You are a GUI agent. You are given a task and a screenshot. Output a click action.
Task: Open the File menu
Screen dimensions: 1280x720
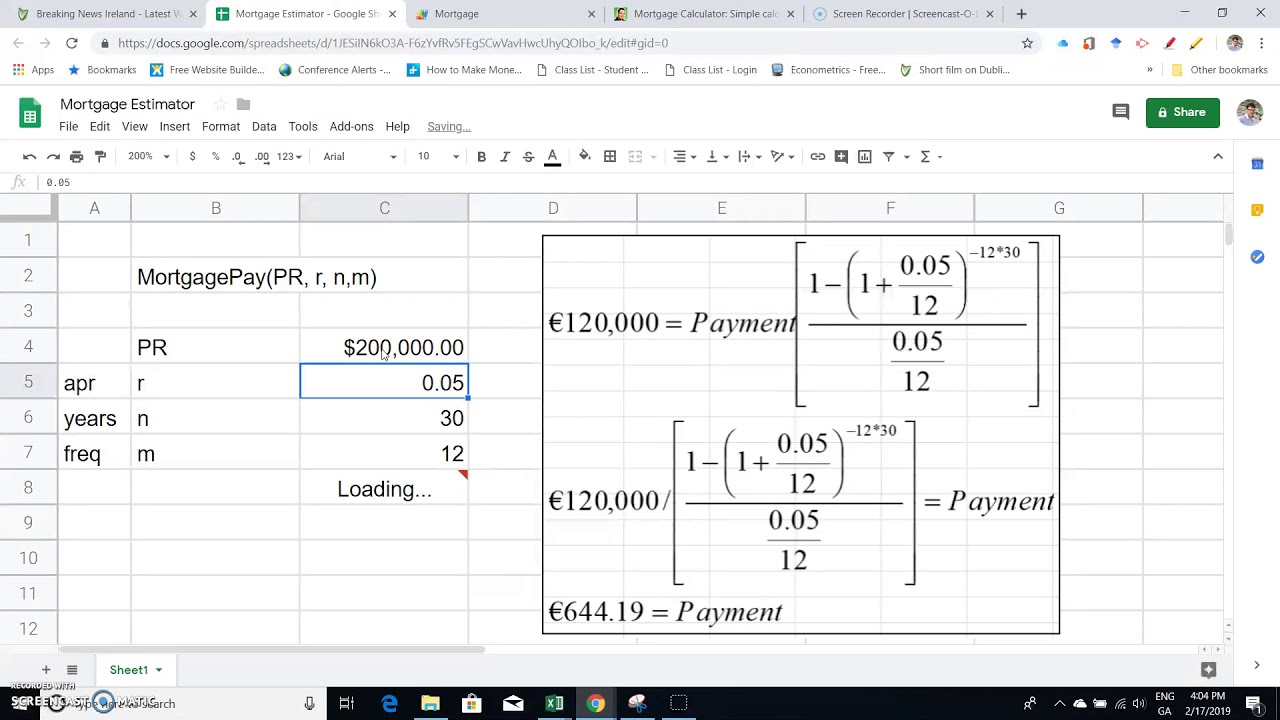[68, 126]
